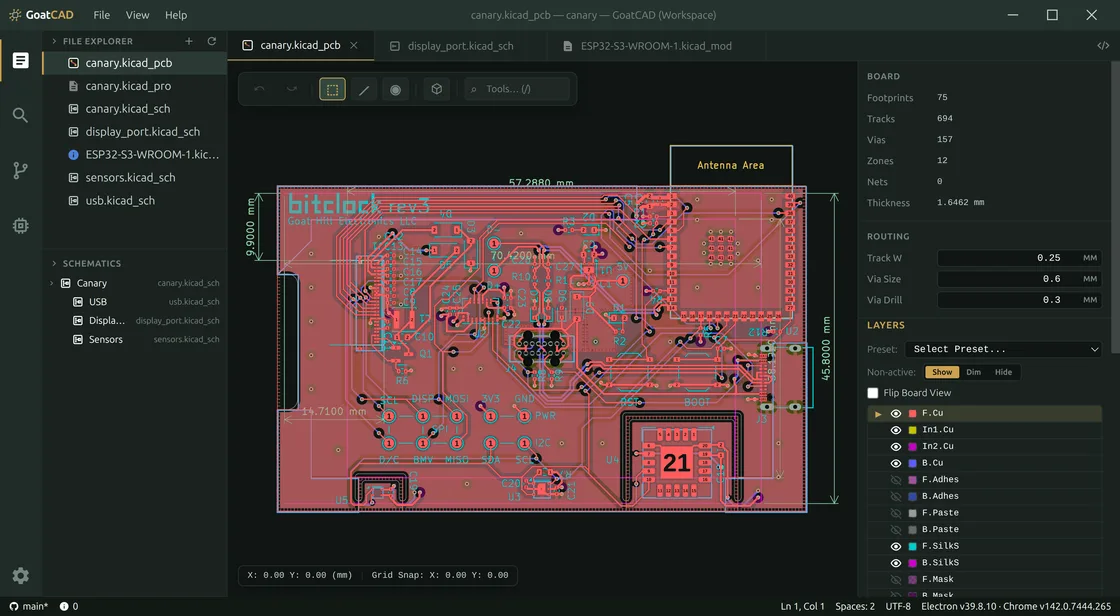Click the GoatCAD logo icon
Viewport: 1120px width, 616px height.
coord(15,14)
